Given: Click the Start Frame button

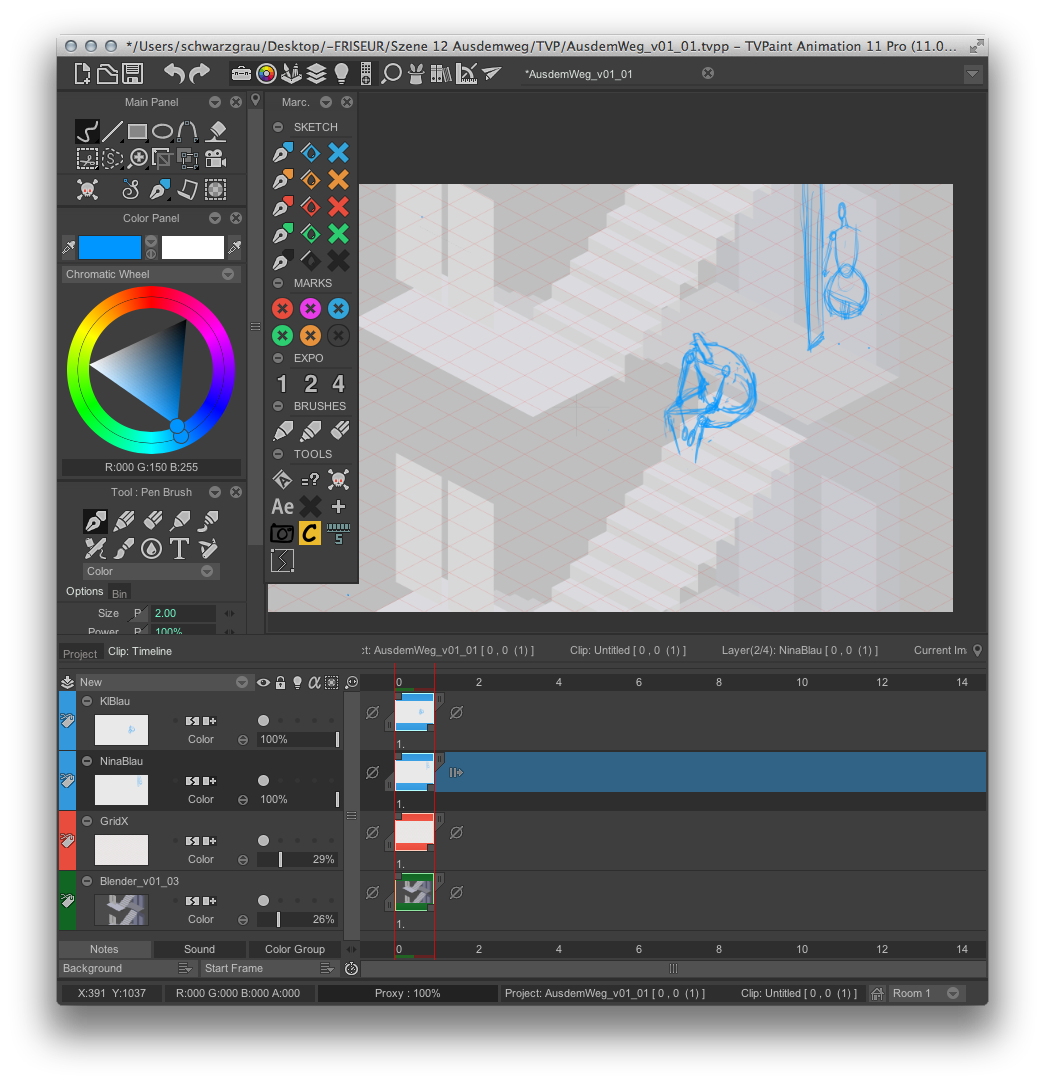Looking at the screenshot, I should pyautogui.click(x=268, y=969).
